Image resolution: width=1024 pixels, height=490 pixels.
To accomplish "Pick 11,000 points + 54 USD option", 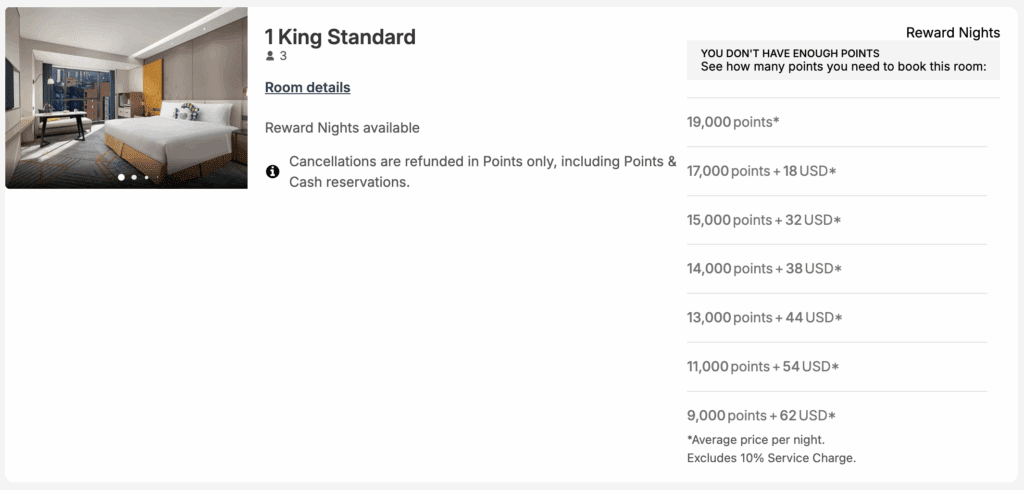I will click(x=762, y=366).
